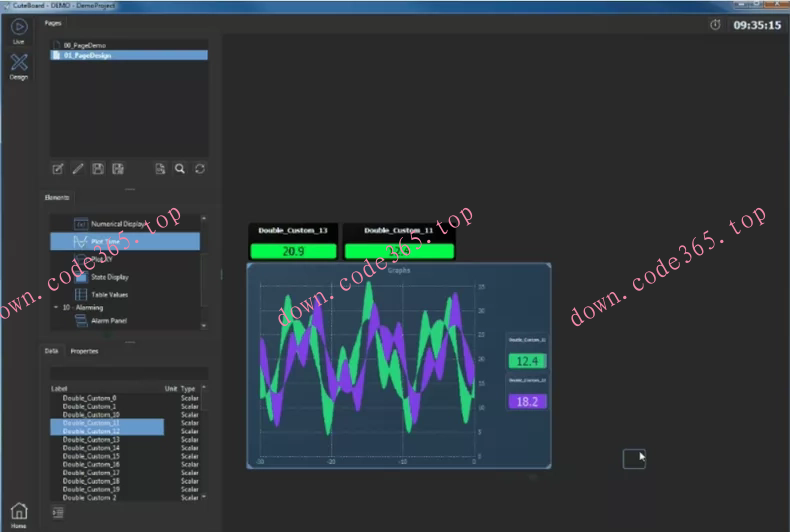Click the save all pages icon
Image resolution: width=790 pixels, height=532 pixels.
tap(118, 169)
